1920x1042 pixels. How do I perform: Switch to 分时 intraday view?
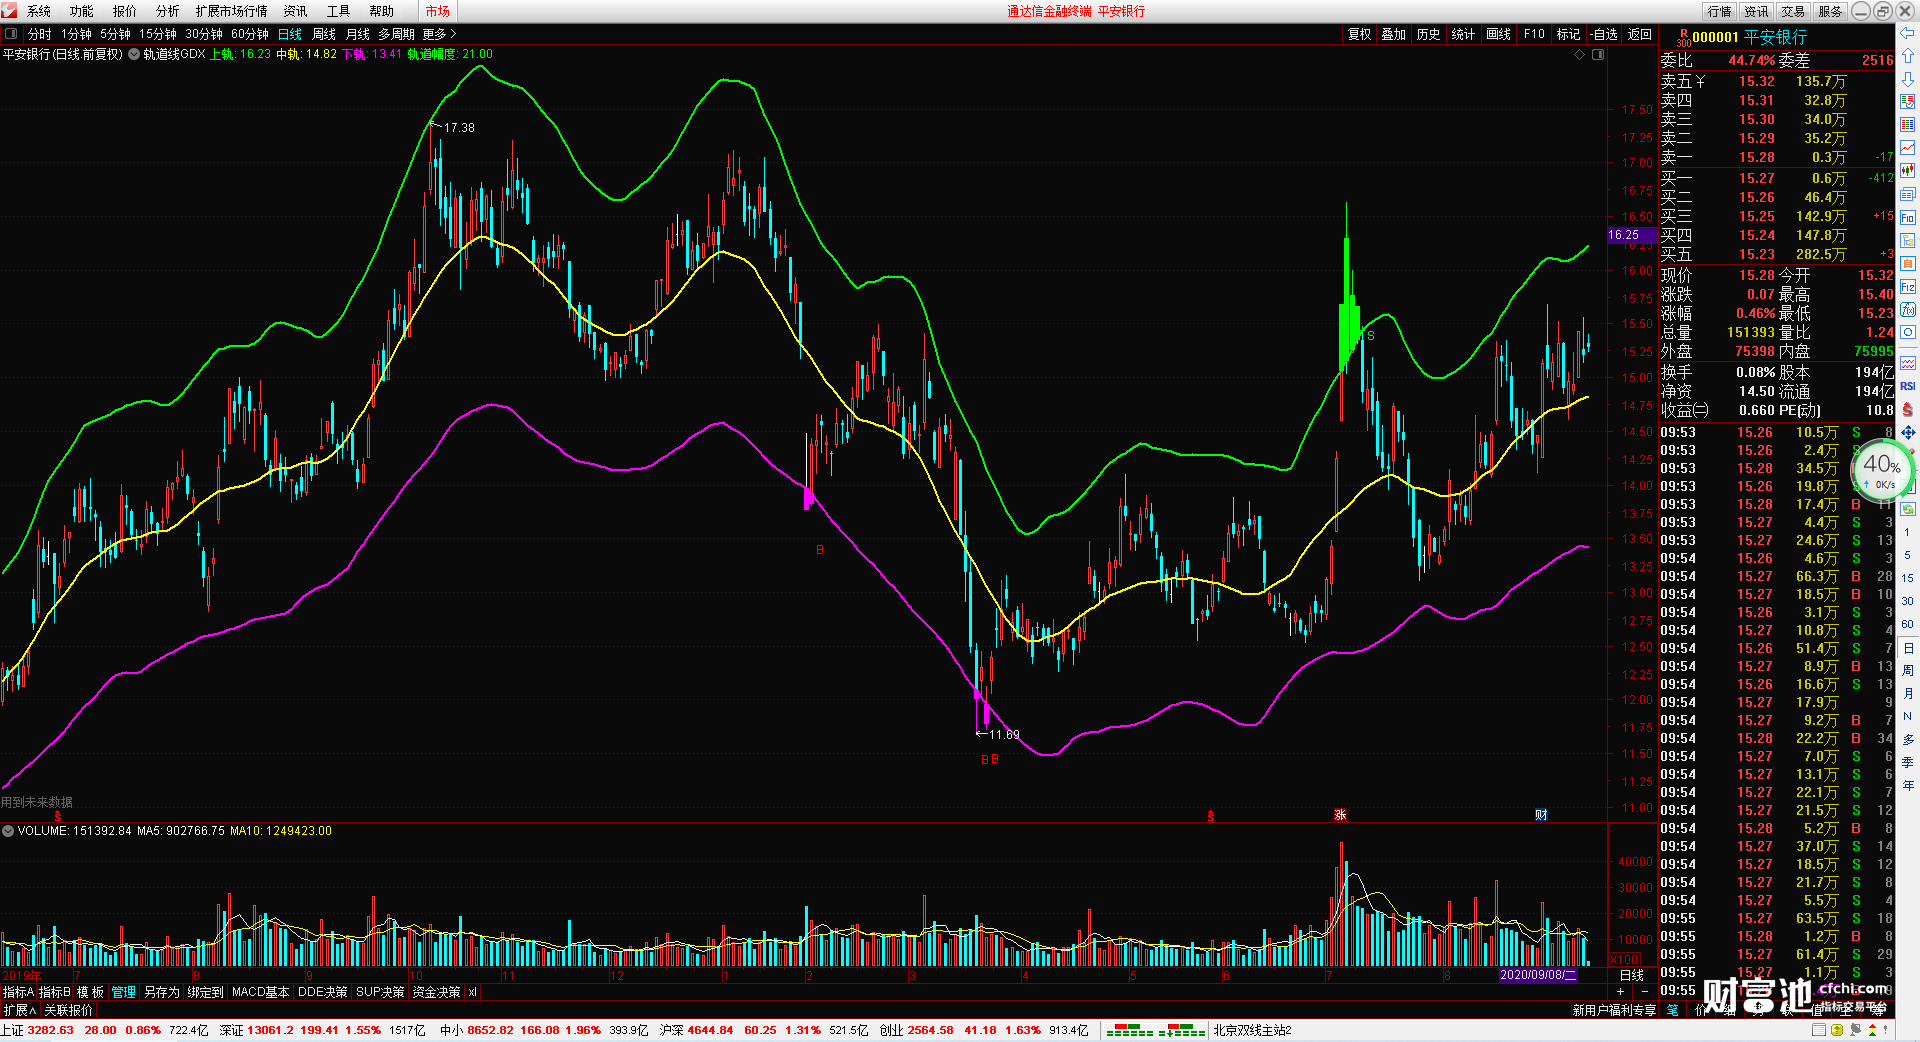(x=40, y=34)
